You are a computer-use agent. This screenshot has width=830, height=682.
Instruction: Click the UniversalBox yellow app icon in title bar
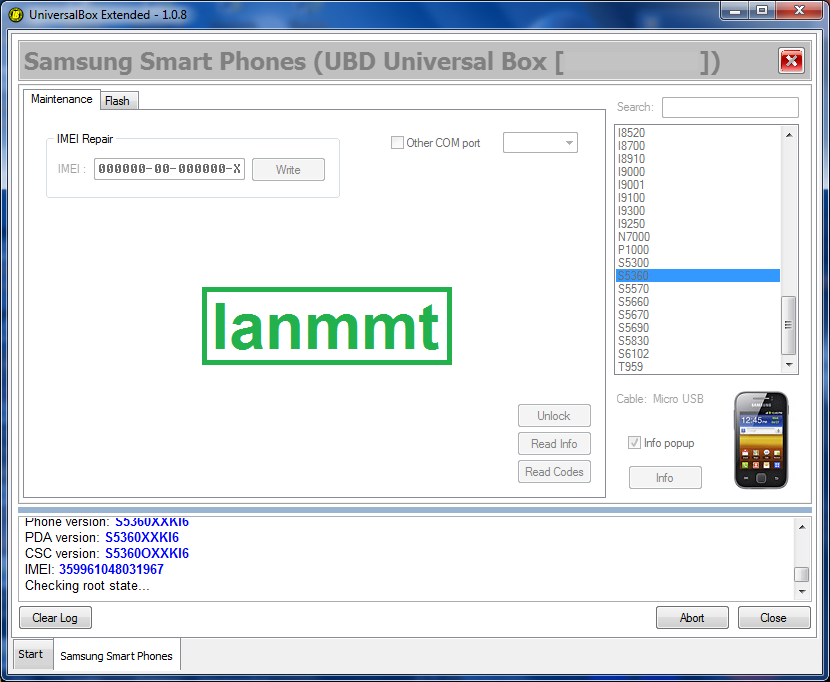16,15
